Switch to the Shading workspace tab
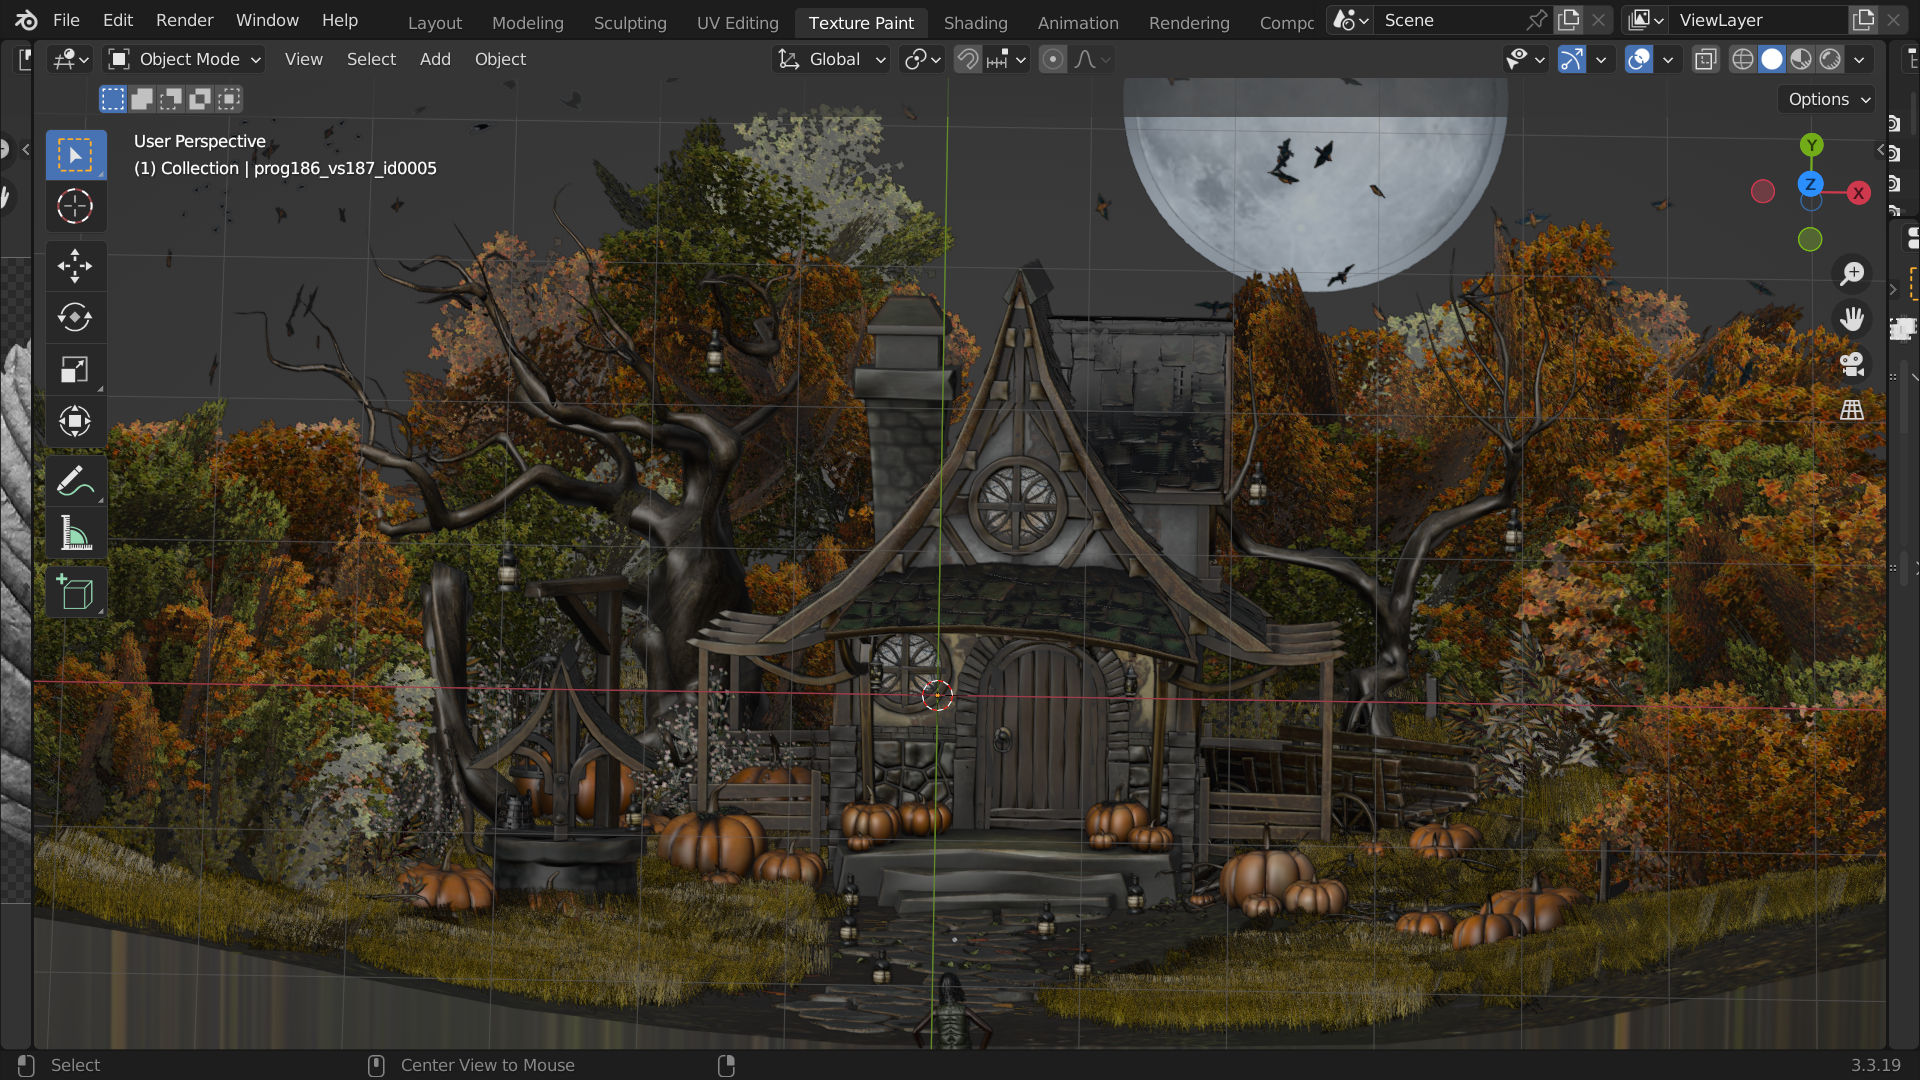The image size is (1920, 1080). (x=975, y=22)
